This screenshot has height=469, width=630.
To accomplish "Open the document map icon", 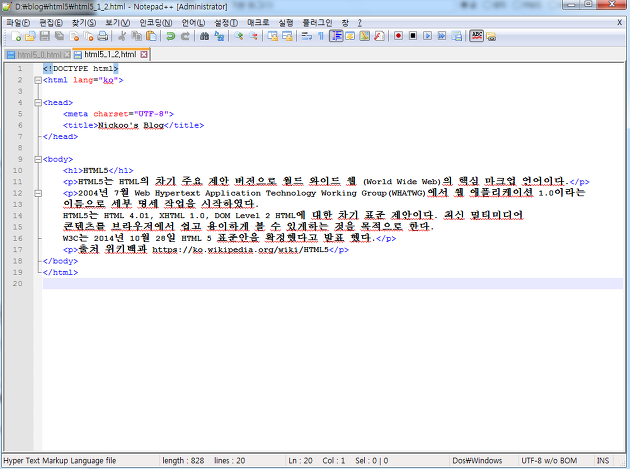I will 364,36.
